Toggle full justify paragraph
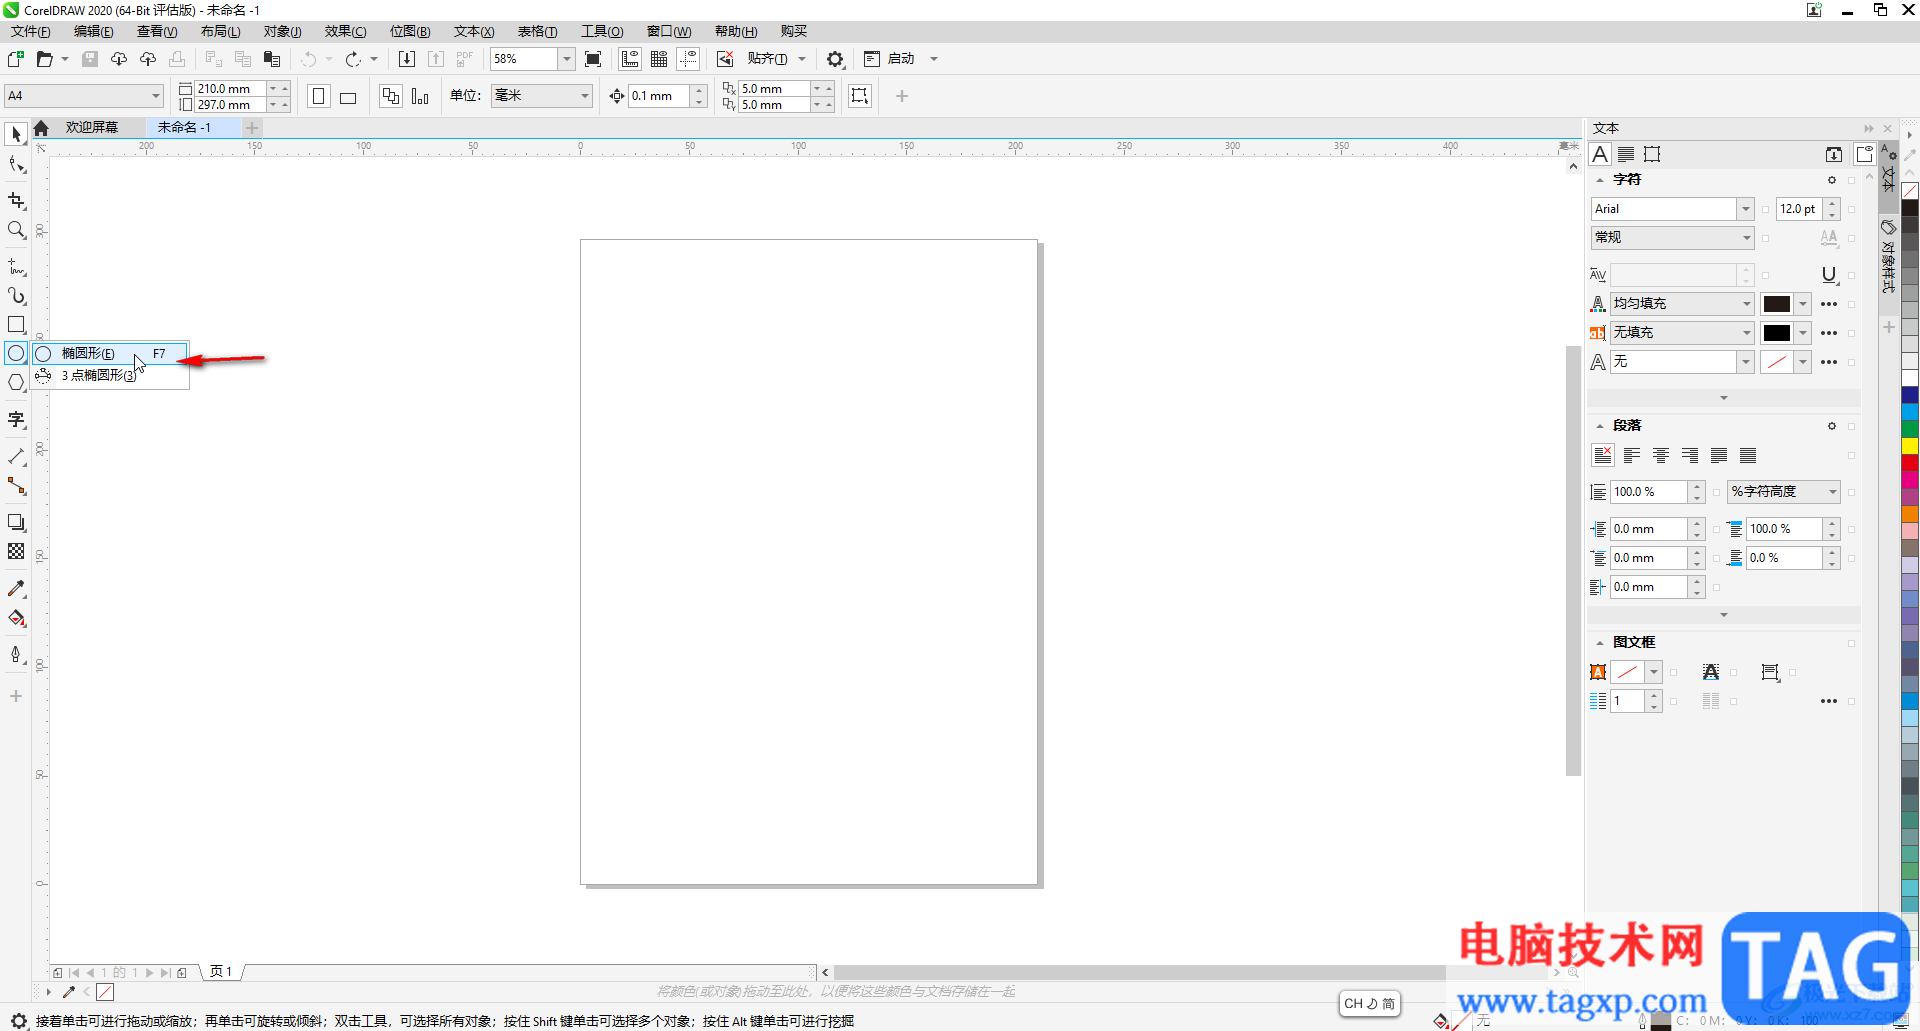This screenshot has width=1920, height=1031. (x=1719, y=456)
